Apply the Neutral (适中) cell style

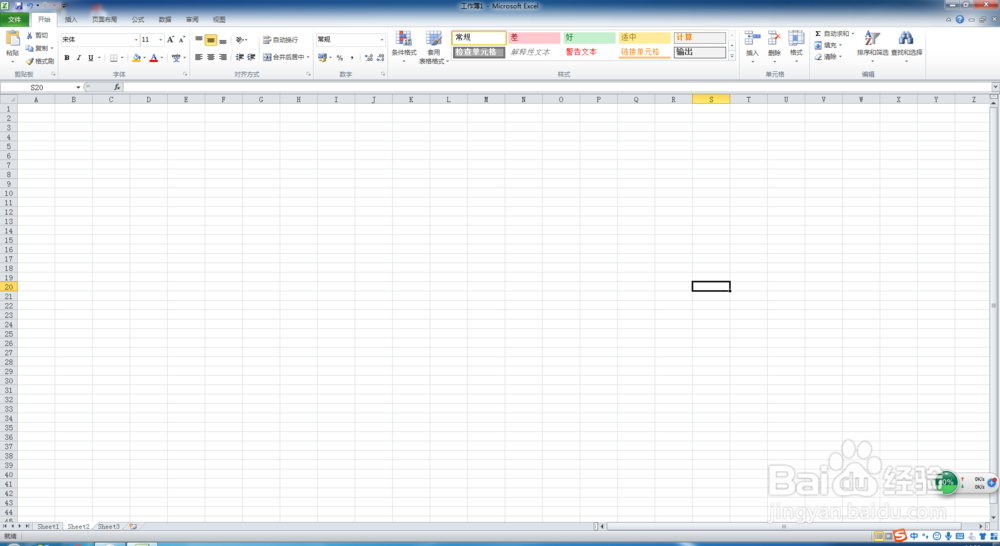645,38
